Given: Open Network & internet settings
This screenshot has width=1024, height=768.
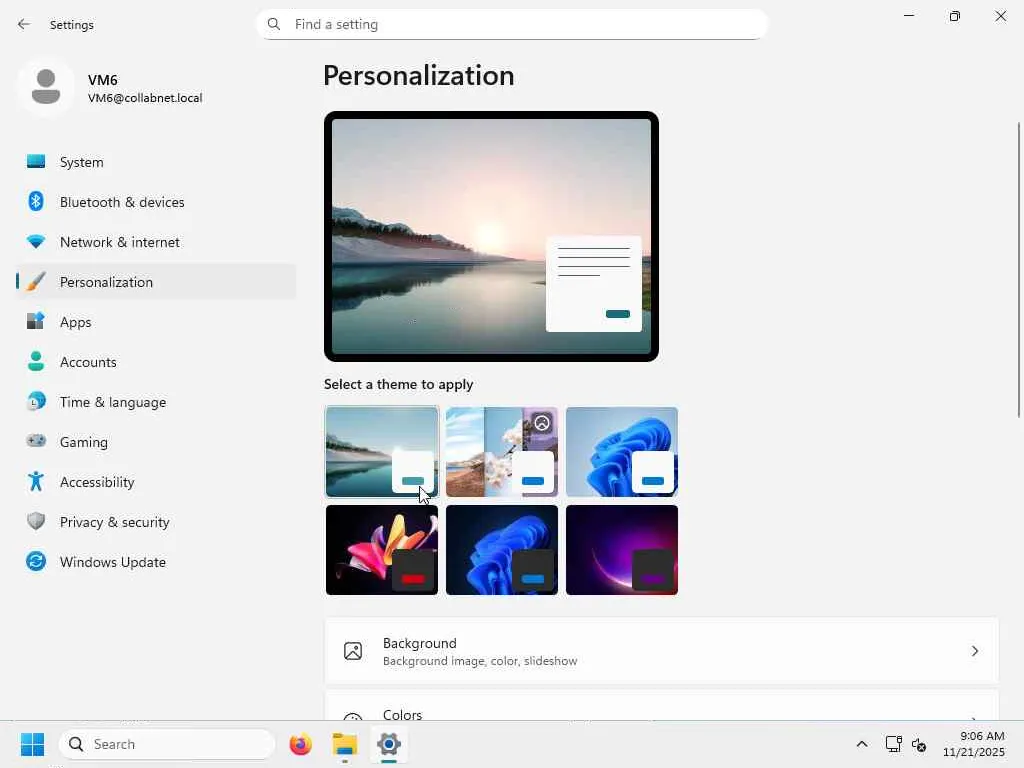Looking at the screenshot, I should (x=156, y=242).
